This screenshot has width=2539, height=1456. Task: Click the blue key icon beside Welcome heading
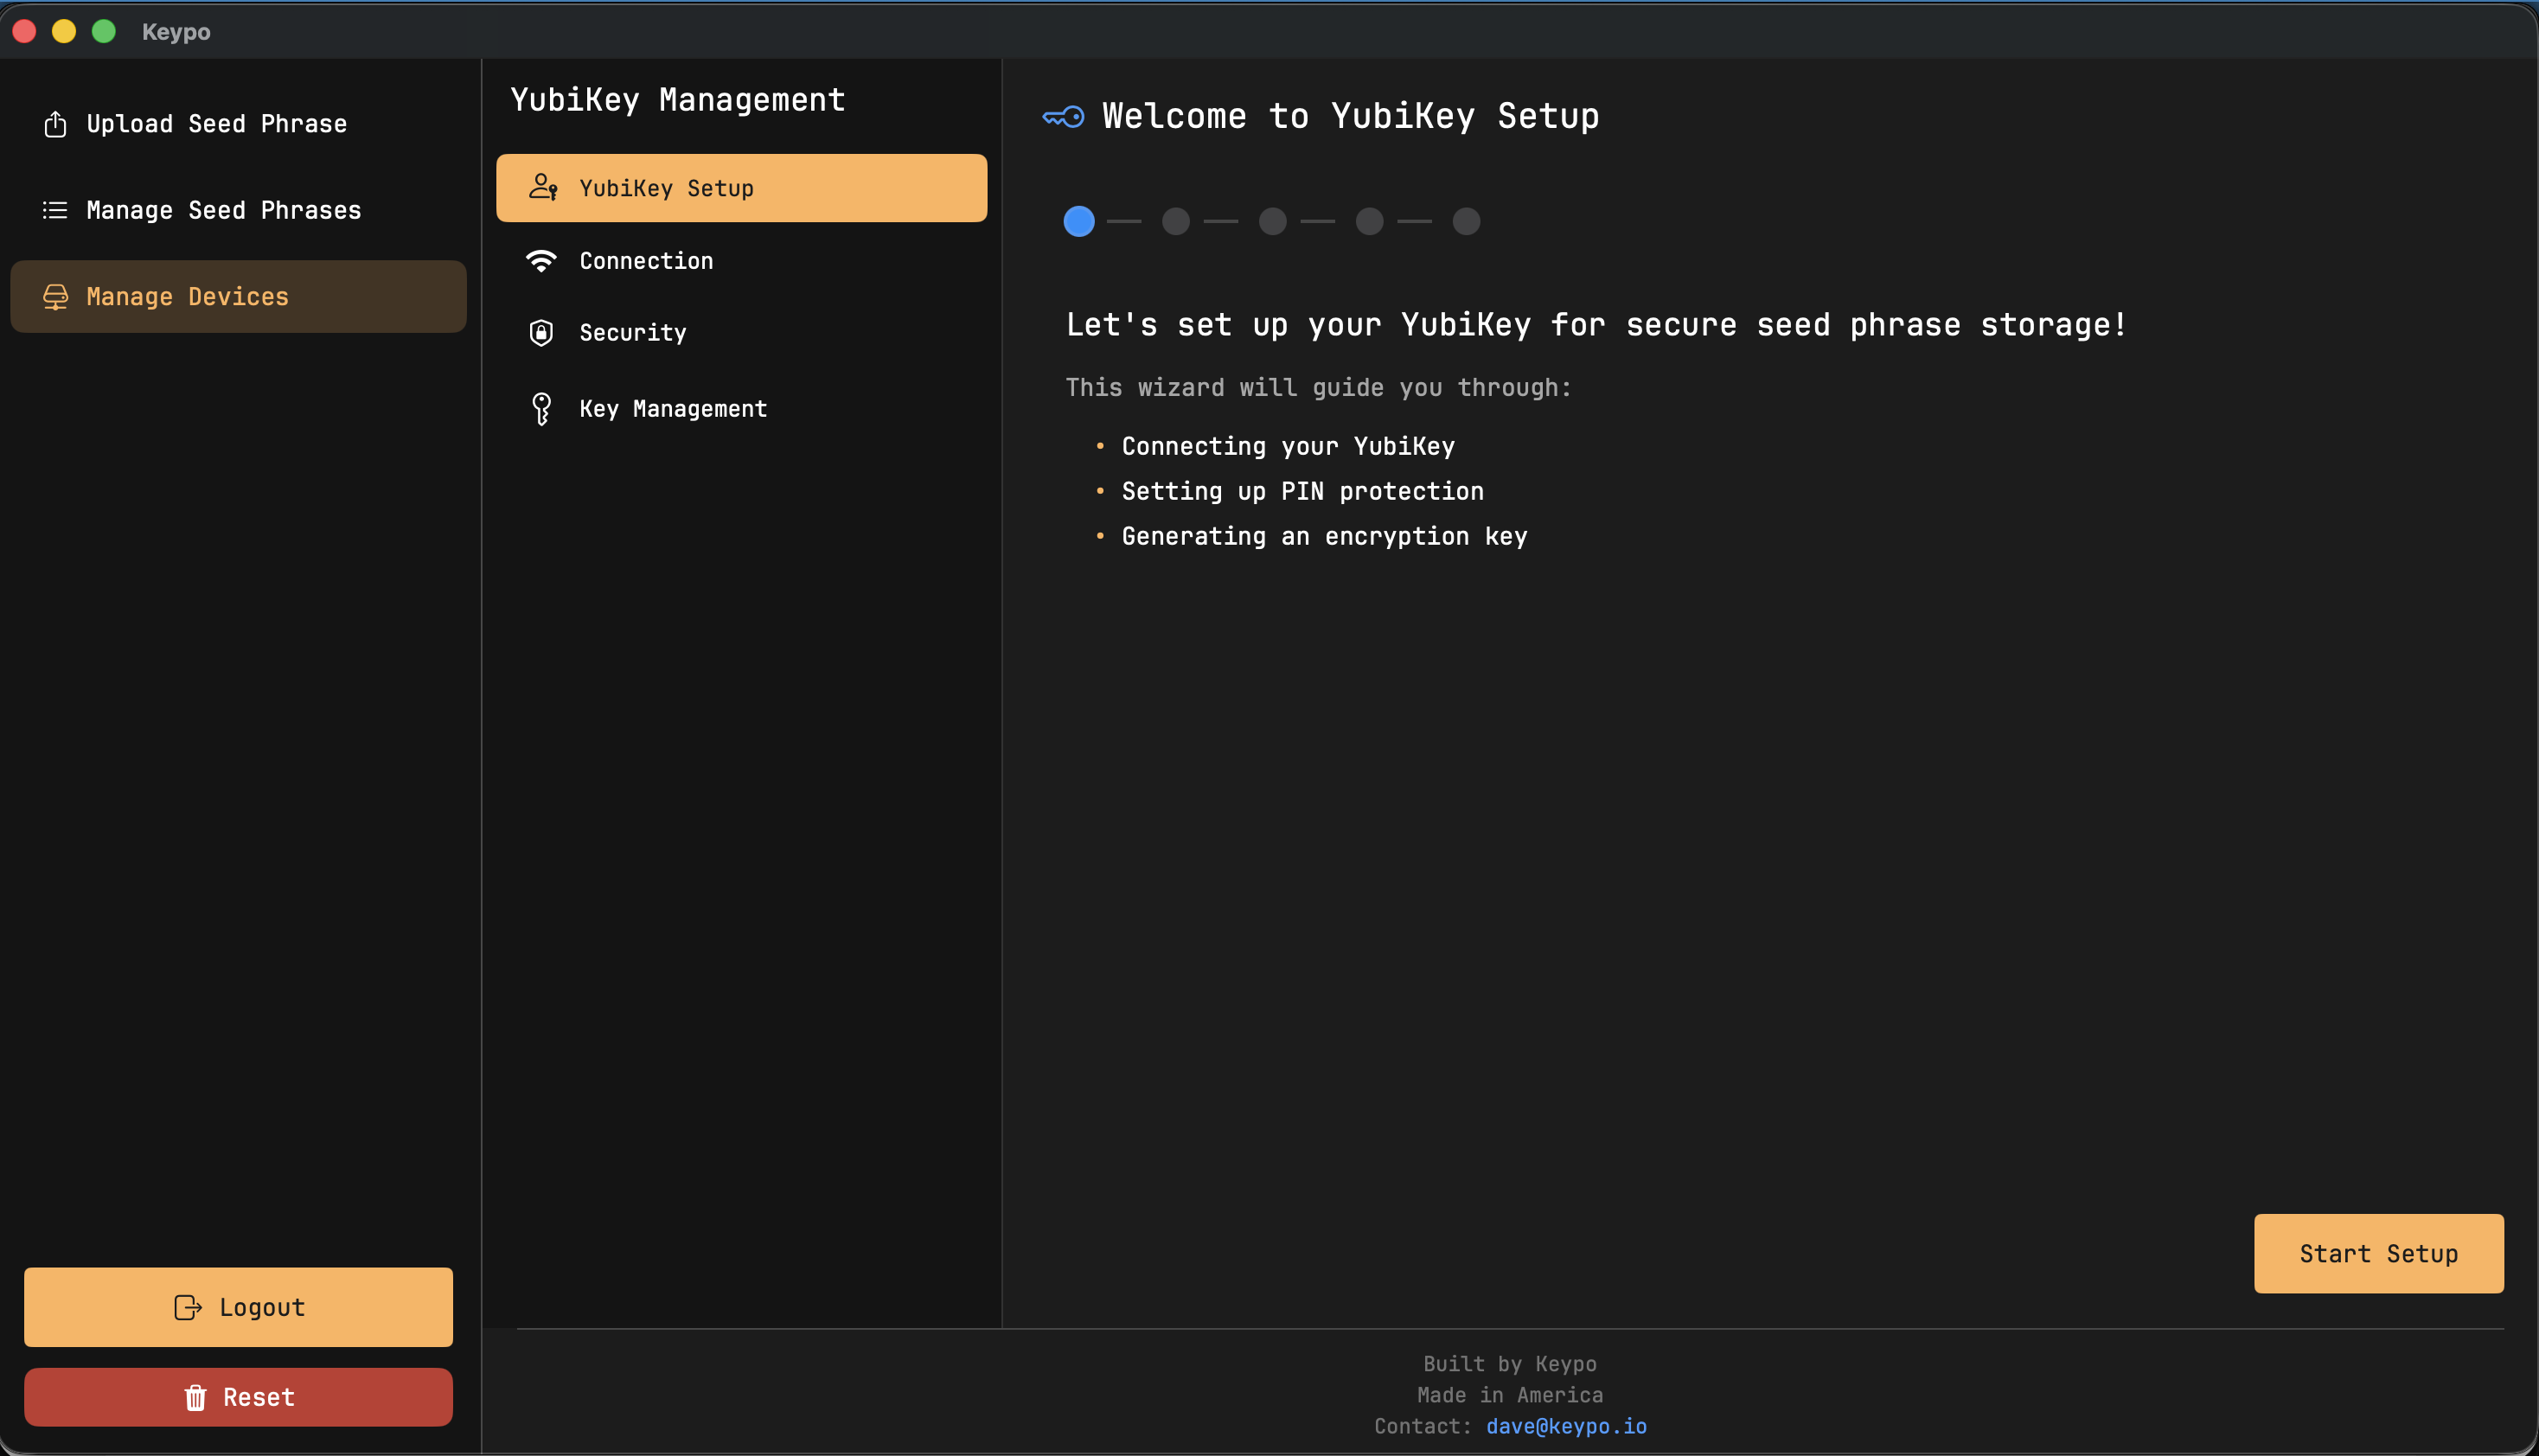pos(1062,116)
